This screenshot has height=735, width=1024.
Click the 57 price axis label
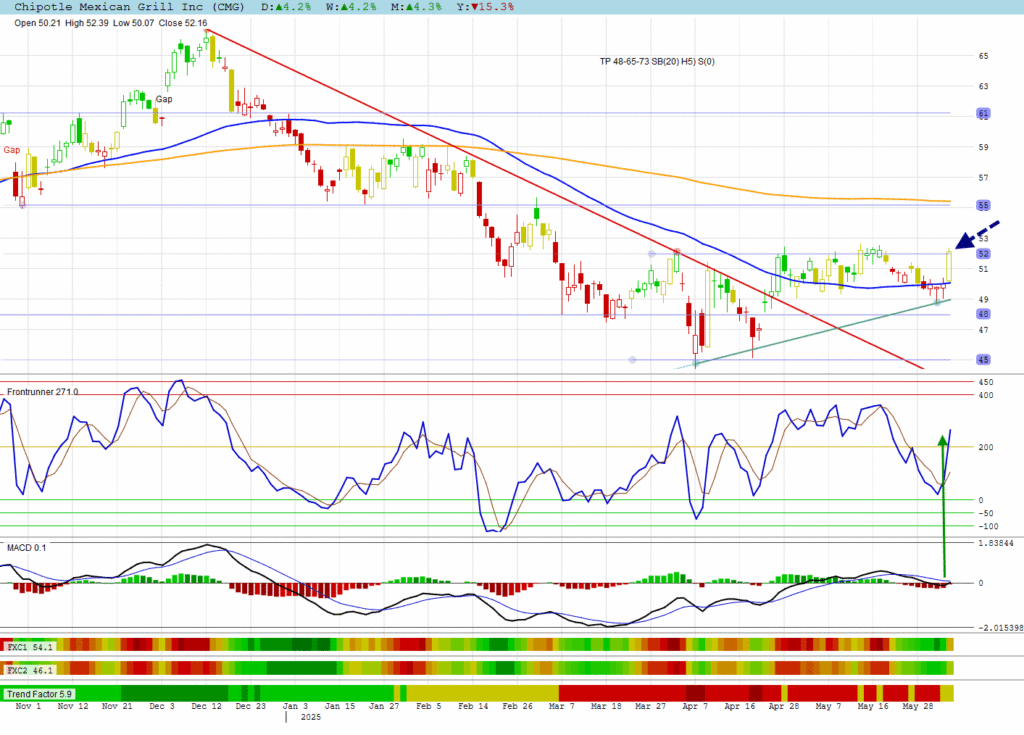tap(984, 178)
